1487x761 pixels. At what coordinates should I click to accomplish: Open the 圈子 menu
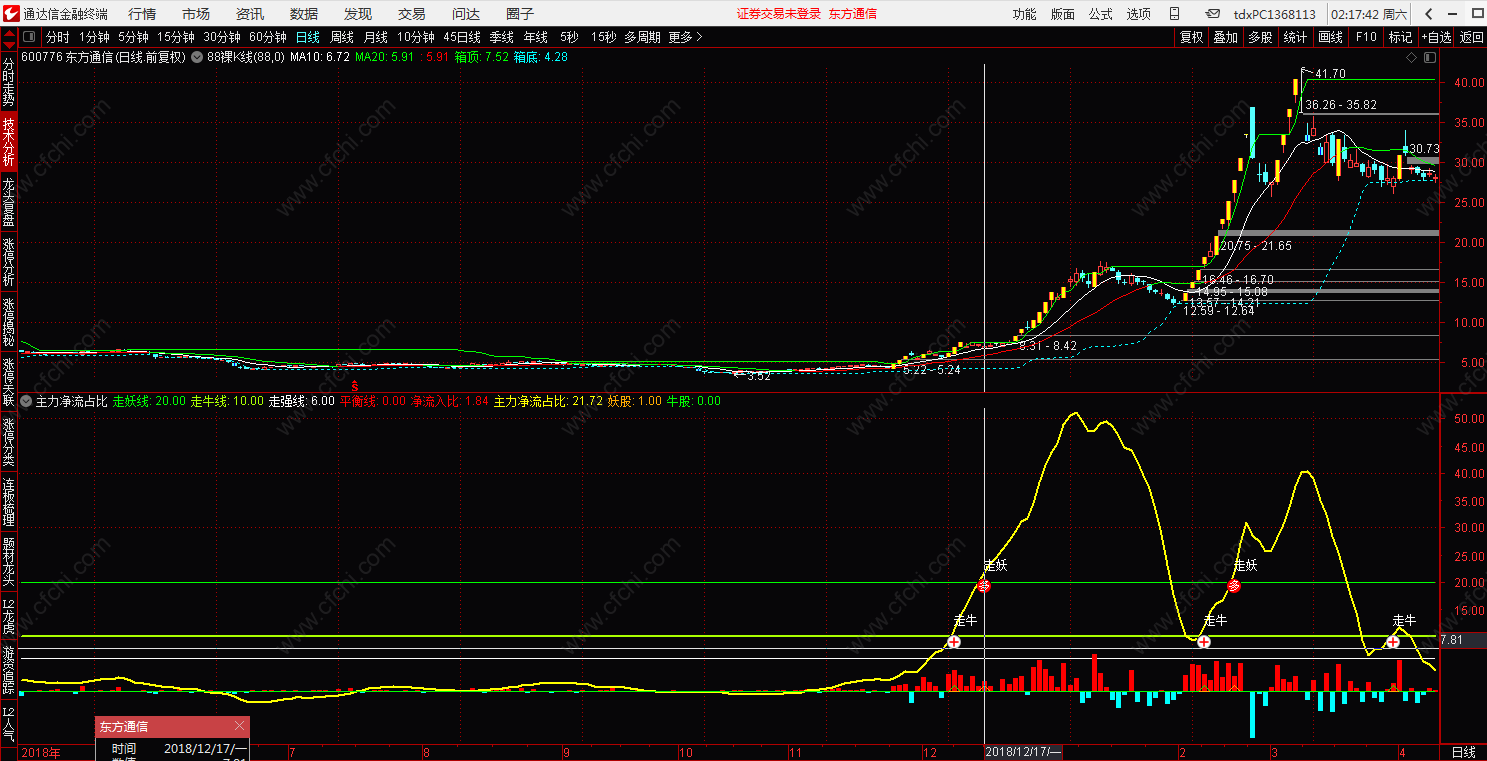coord(520,14)
